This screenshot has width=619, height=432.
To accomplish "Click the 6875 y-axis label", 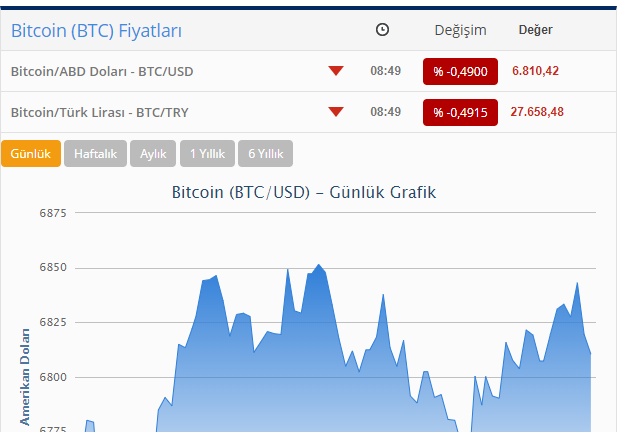I will pos(53,213).
